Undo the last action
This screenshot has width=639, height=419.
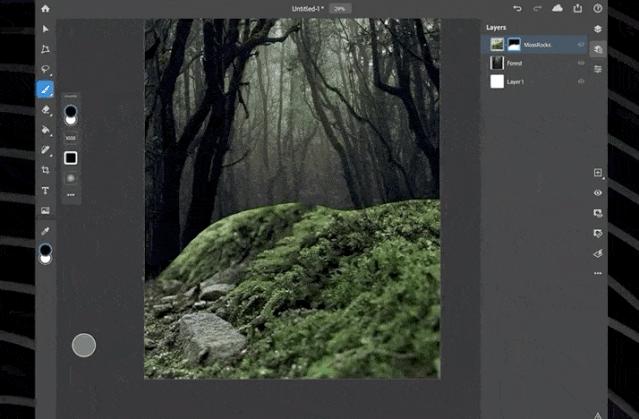517,9
